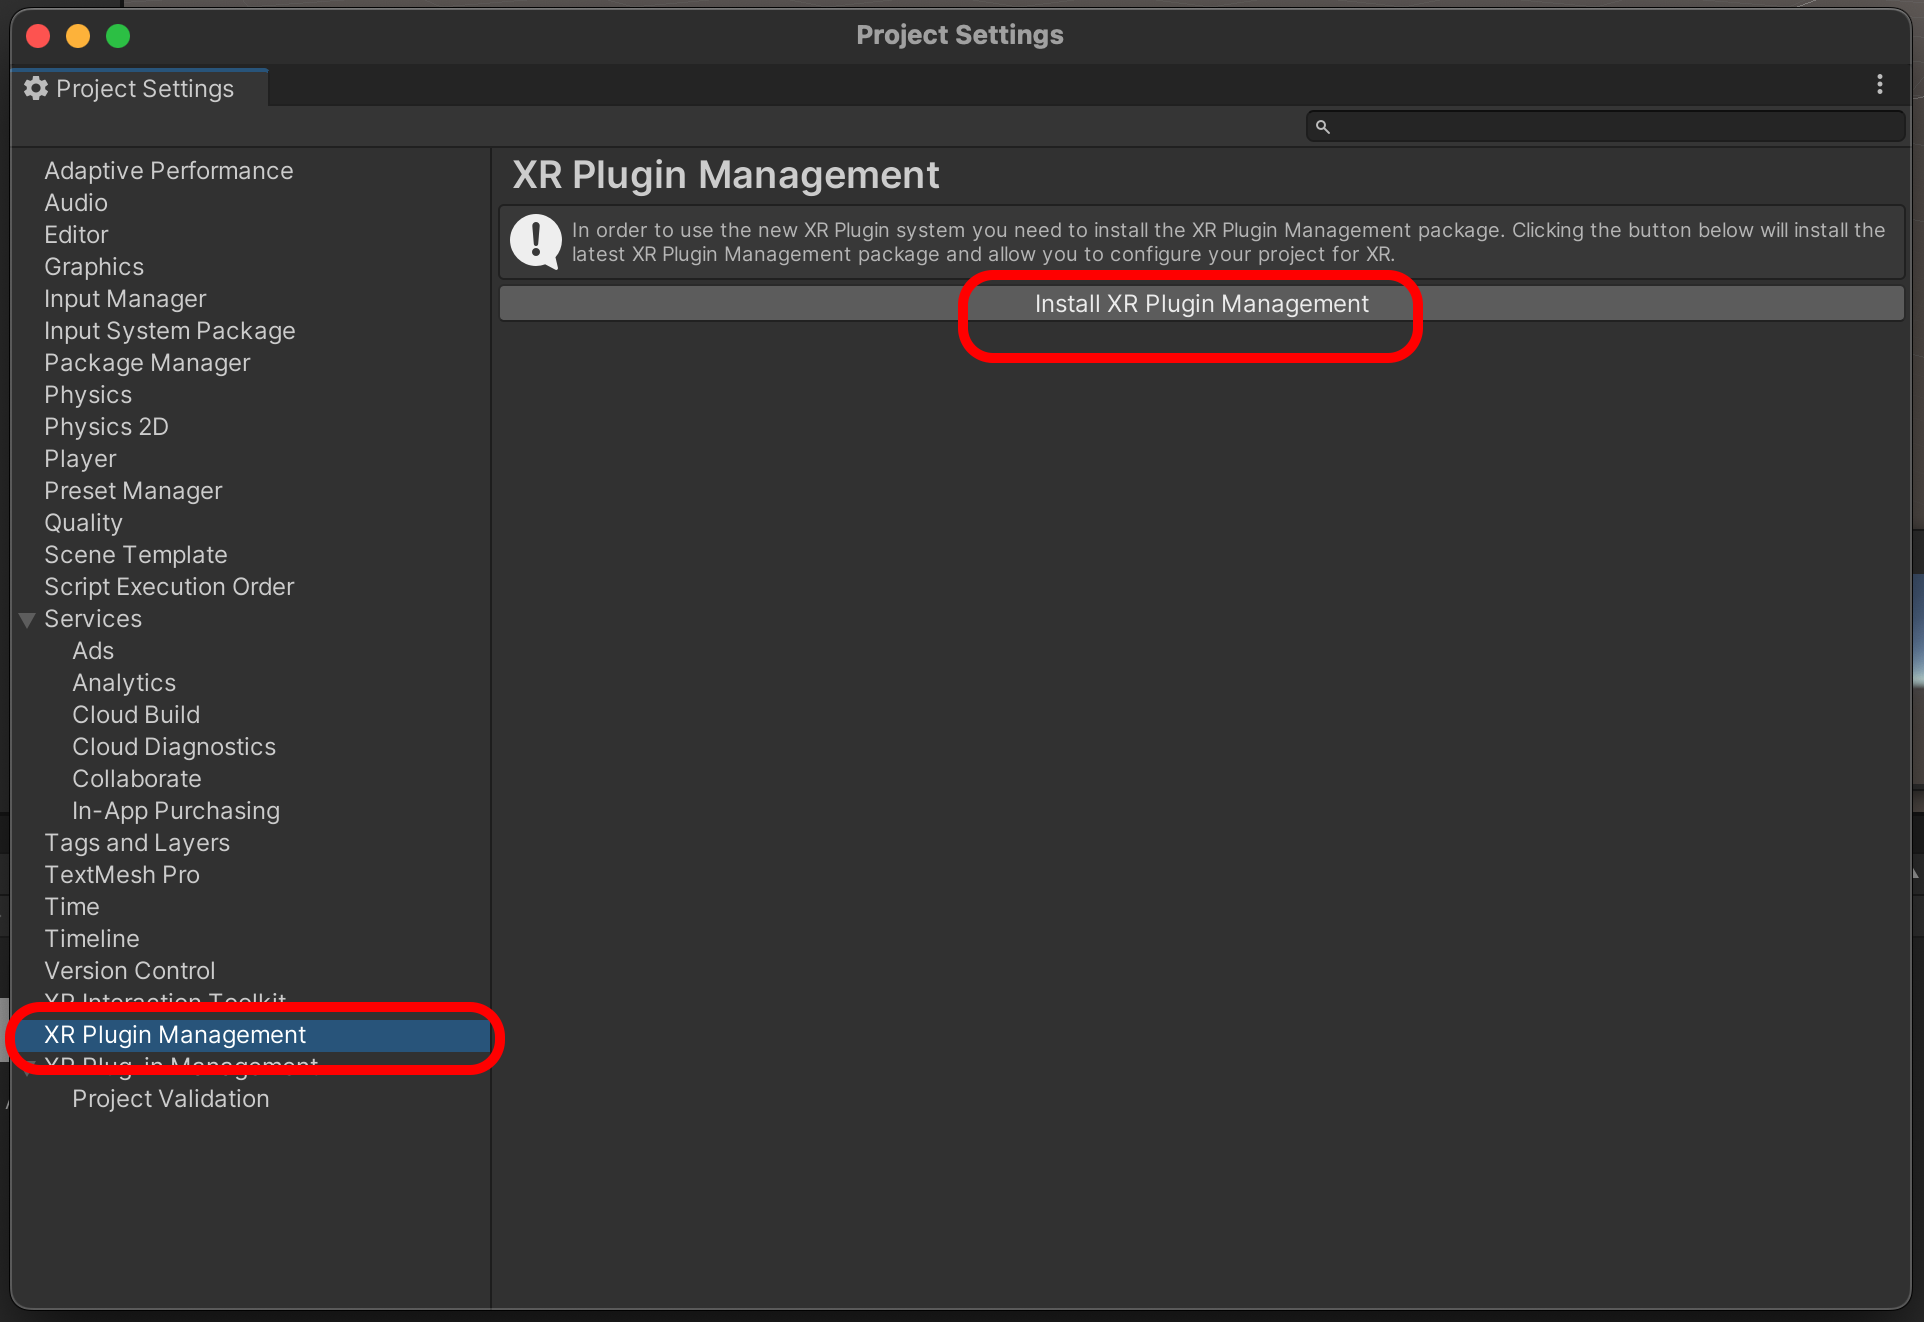Open In-App Purchasing service settings

coord(176,811)
